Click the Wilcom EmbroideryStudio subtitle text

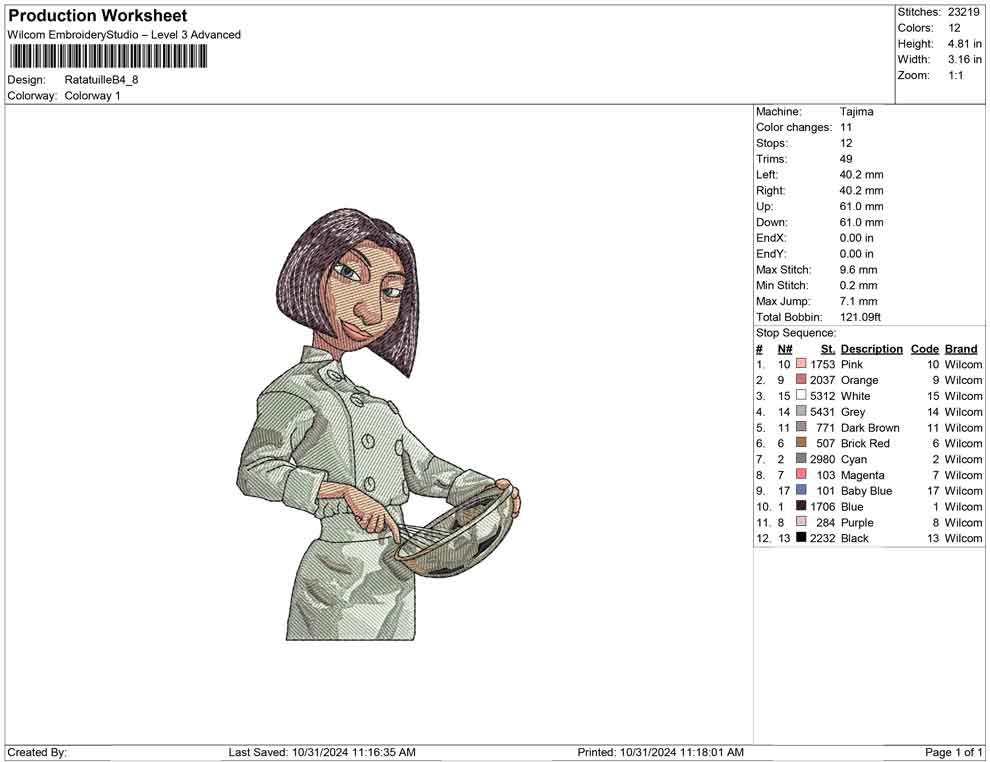point(124,35)
